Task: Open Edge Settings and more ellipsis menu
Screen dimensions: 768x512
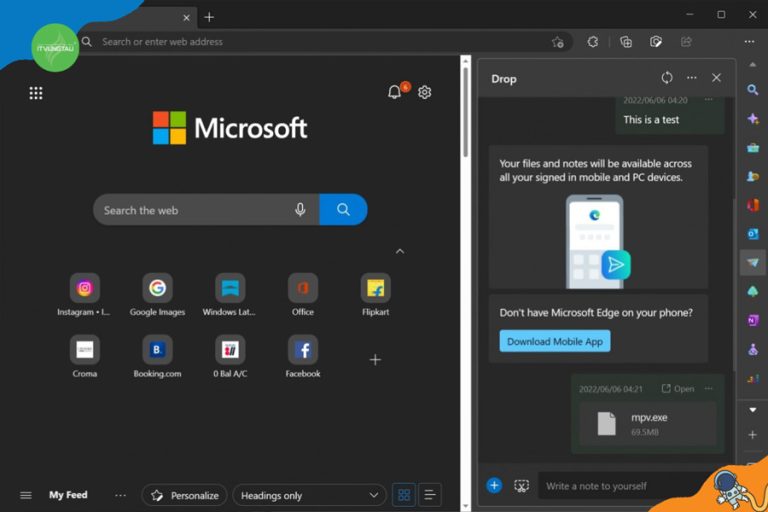Action: point(749,42)
